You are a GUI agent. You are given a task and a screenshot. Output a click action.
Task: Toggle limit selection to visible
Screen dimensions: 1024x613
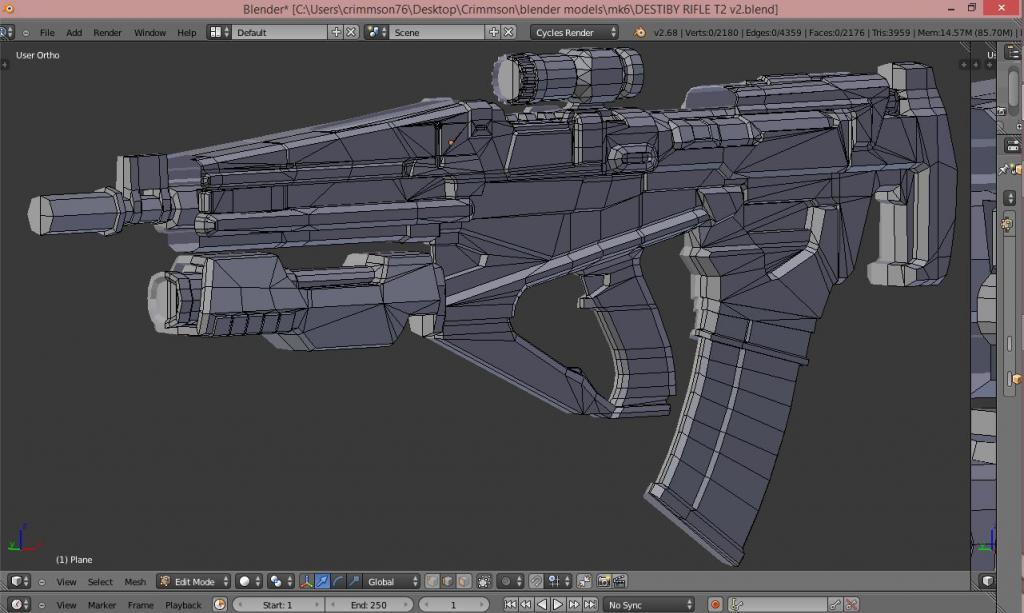pyautogui.click(x=484, y=581)
